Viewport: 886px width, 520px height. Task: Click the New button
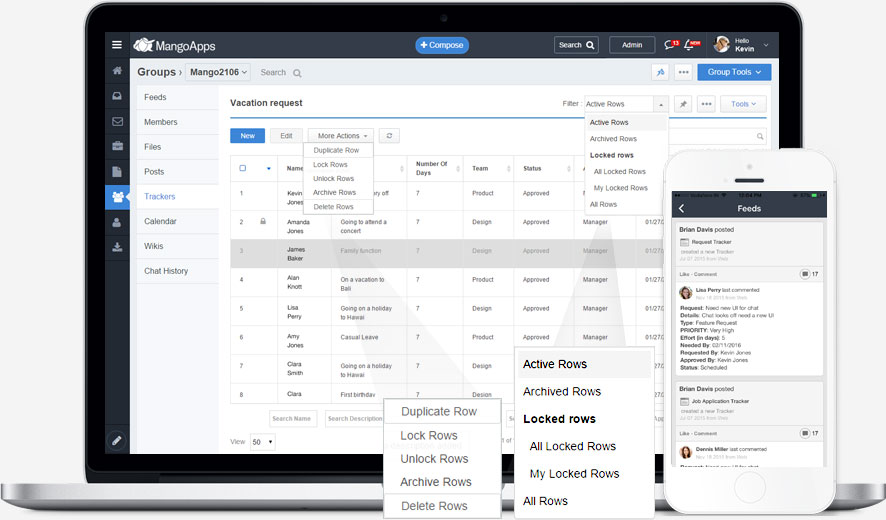[x=247, y=136]
